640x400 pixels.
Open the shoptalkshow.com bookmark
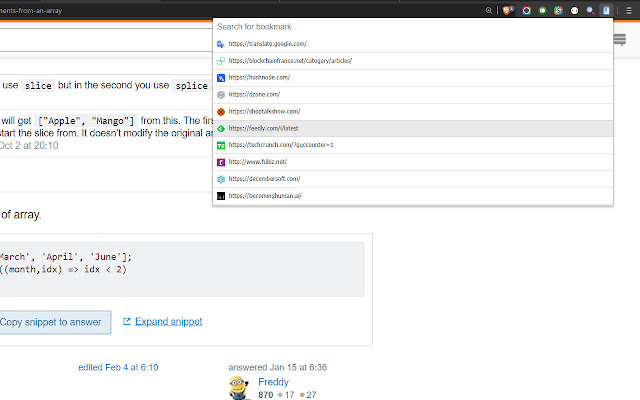point(413,111)
